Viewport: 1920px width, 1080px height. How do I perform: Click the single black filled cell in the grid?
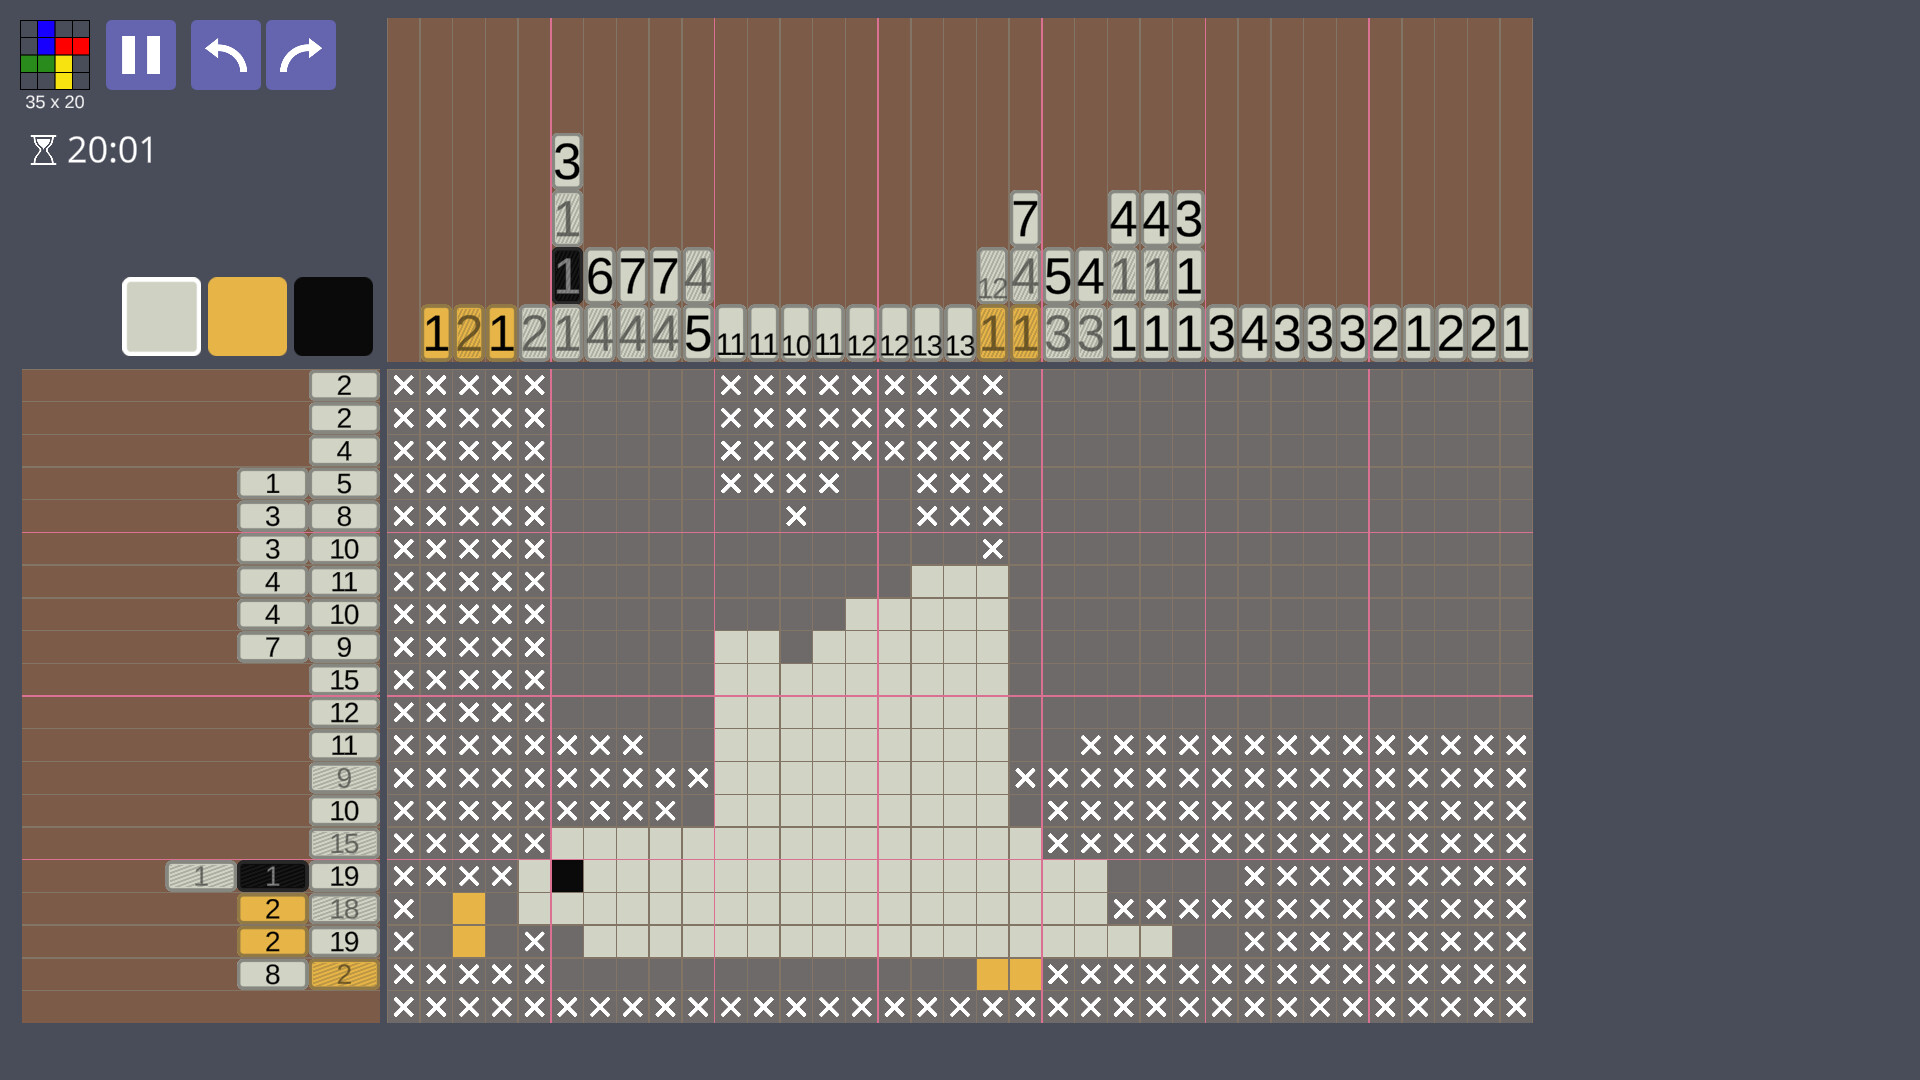pos(568,876)
